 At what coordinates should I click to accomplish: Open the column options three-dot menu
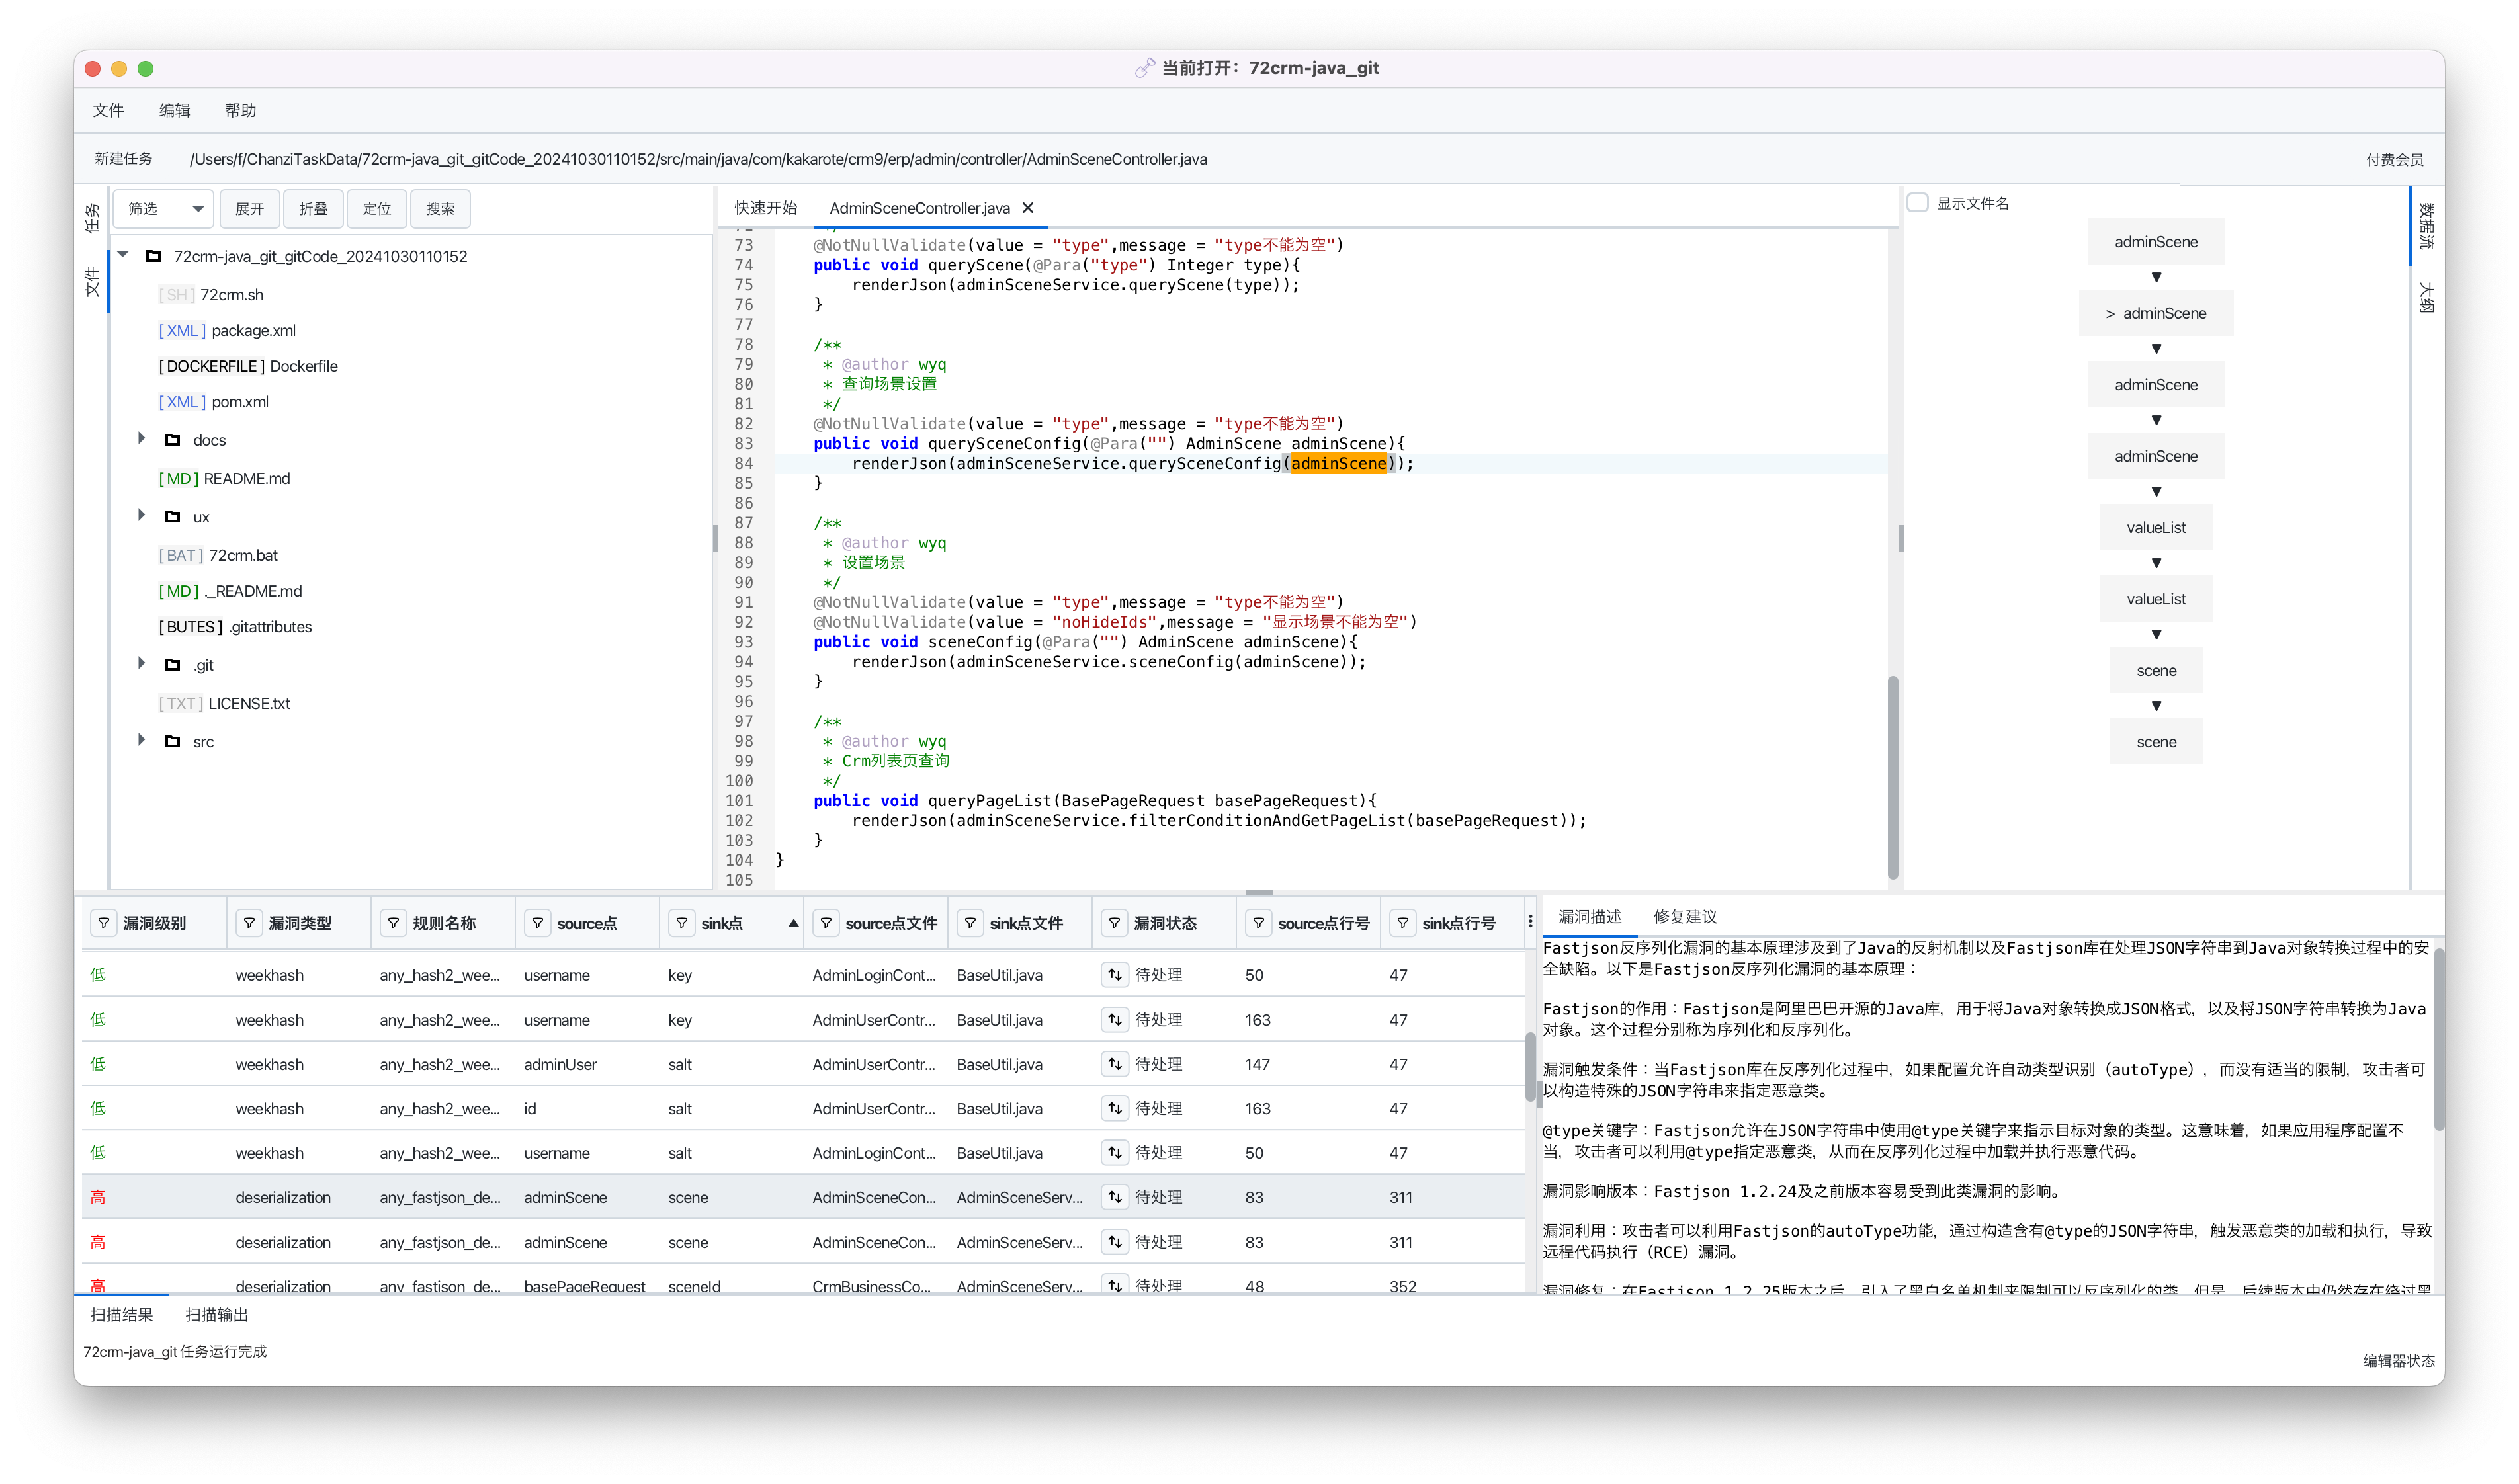click(1529, 922)
